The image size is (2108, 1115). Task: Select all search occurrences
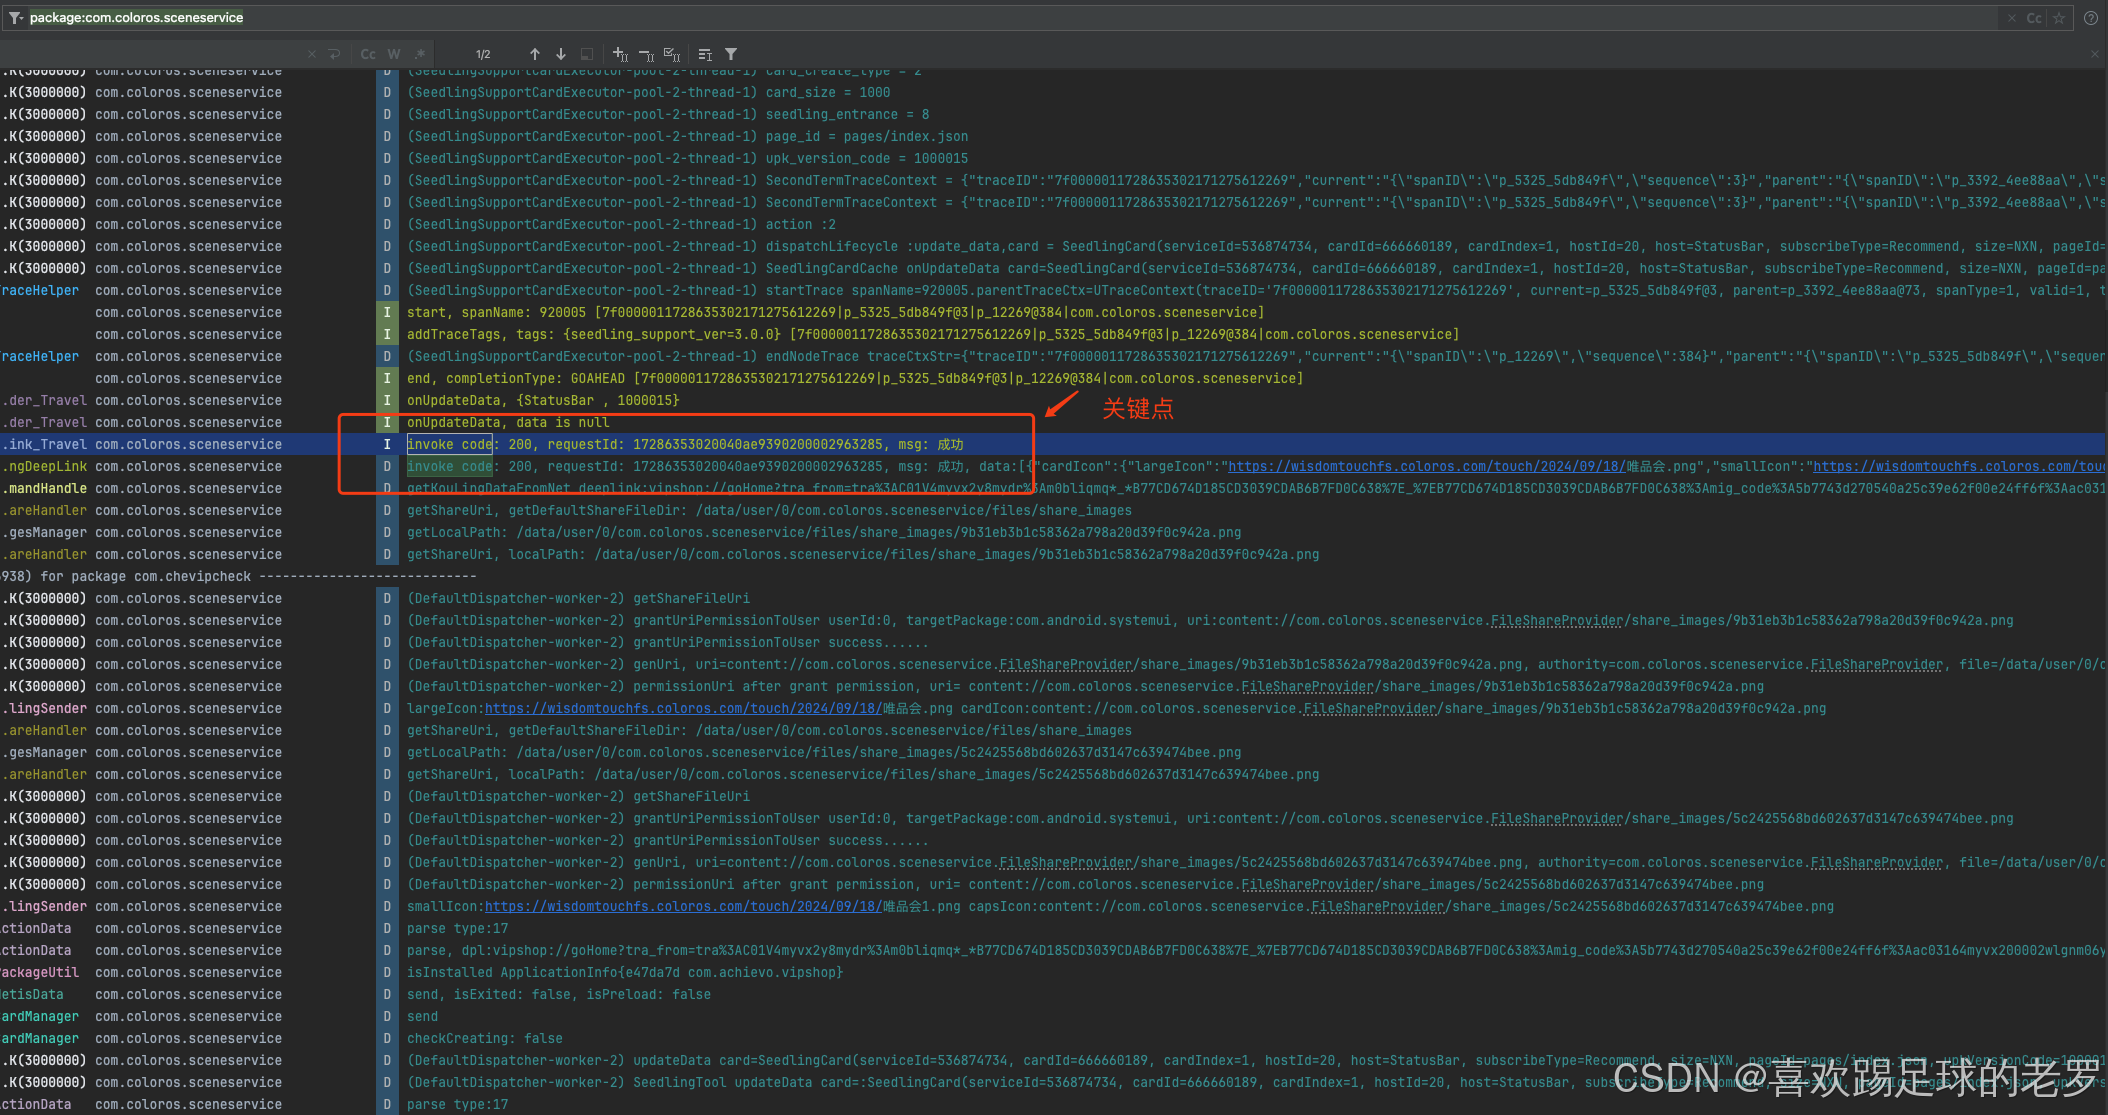672,54
